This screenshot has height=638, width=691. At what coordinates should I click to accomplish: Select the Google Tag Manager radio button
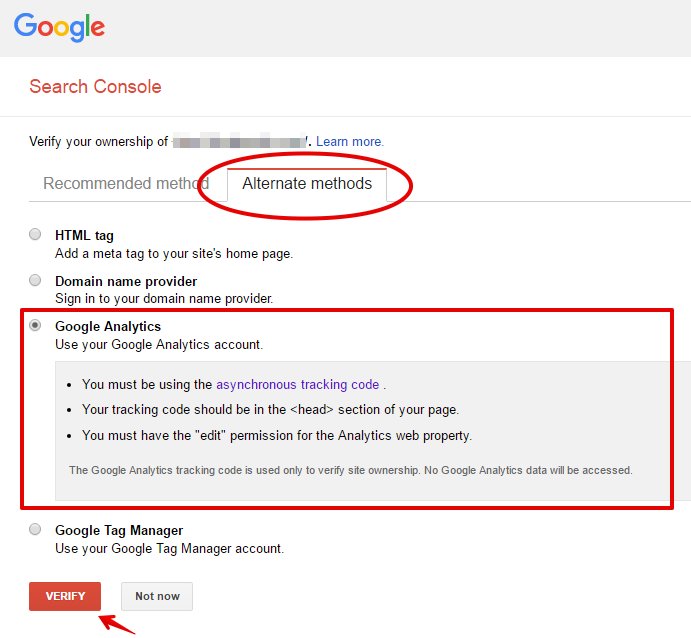click(35, 529)
